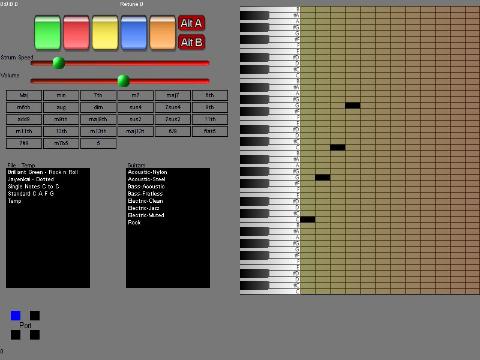Image resolution: width=480 pixels, height=360 pixels.
Task: Set Strum Speed on the red slider
Action: pos(120,63)
